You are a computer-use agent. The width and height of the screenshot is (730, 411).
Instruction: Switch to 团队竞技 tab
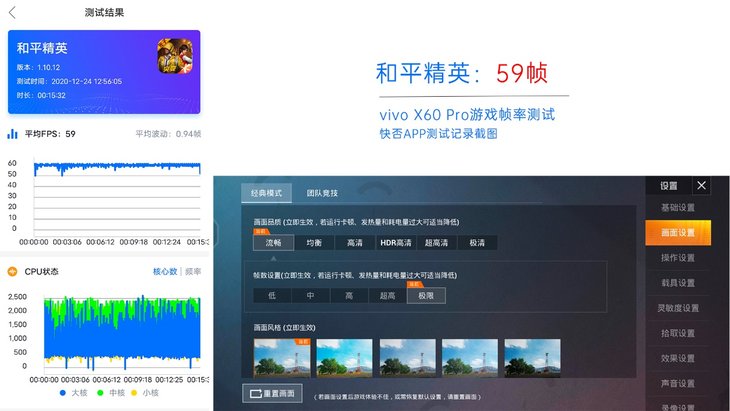pos(322,192)
